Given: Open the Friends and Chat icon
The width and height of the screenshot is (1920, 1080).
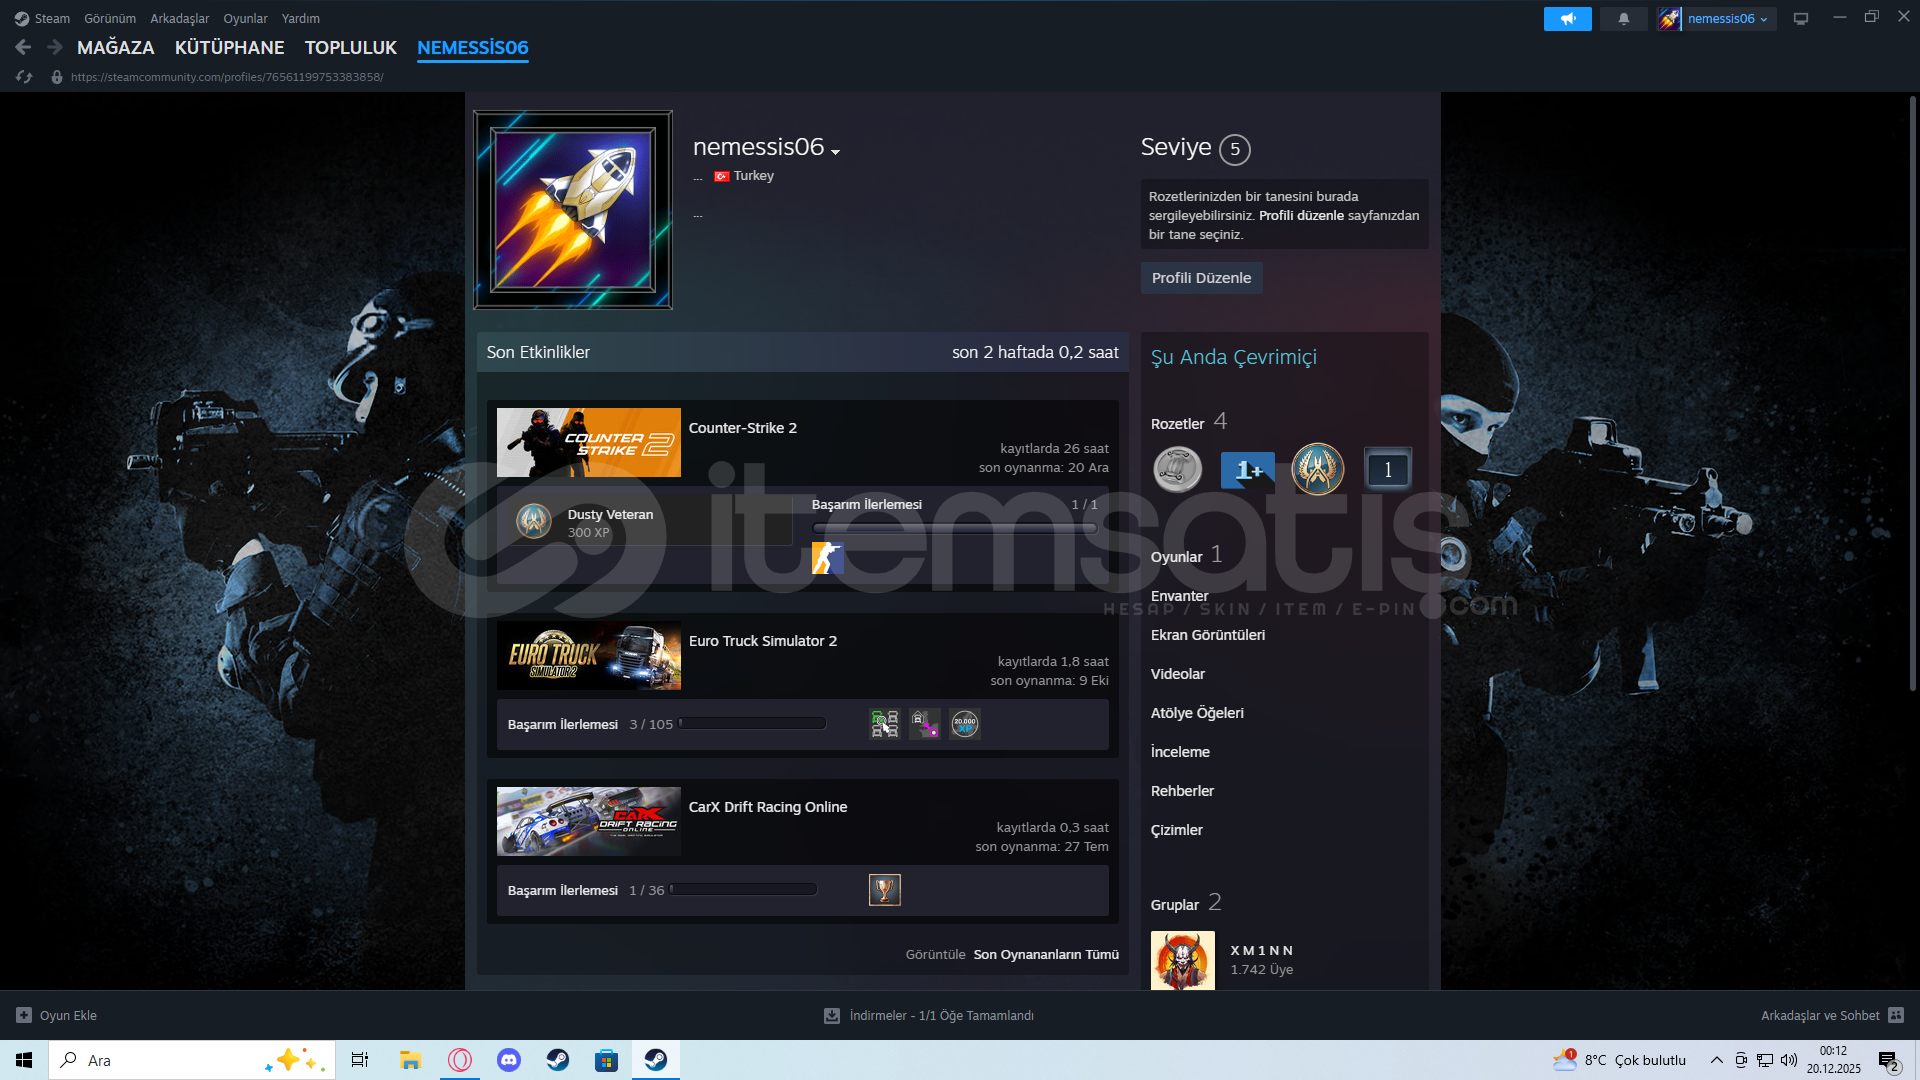Looking at the screenshot, I should tap(1895, 1015).
